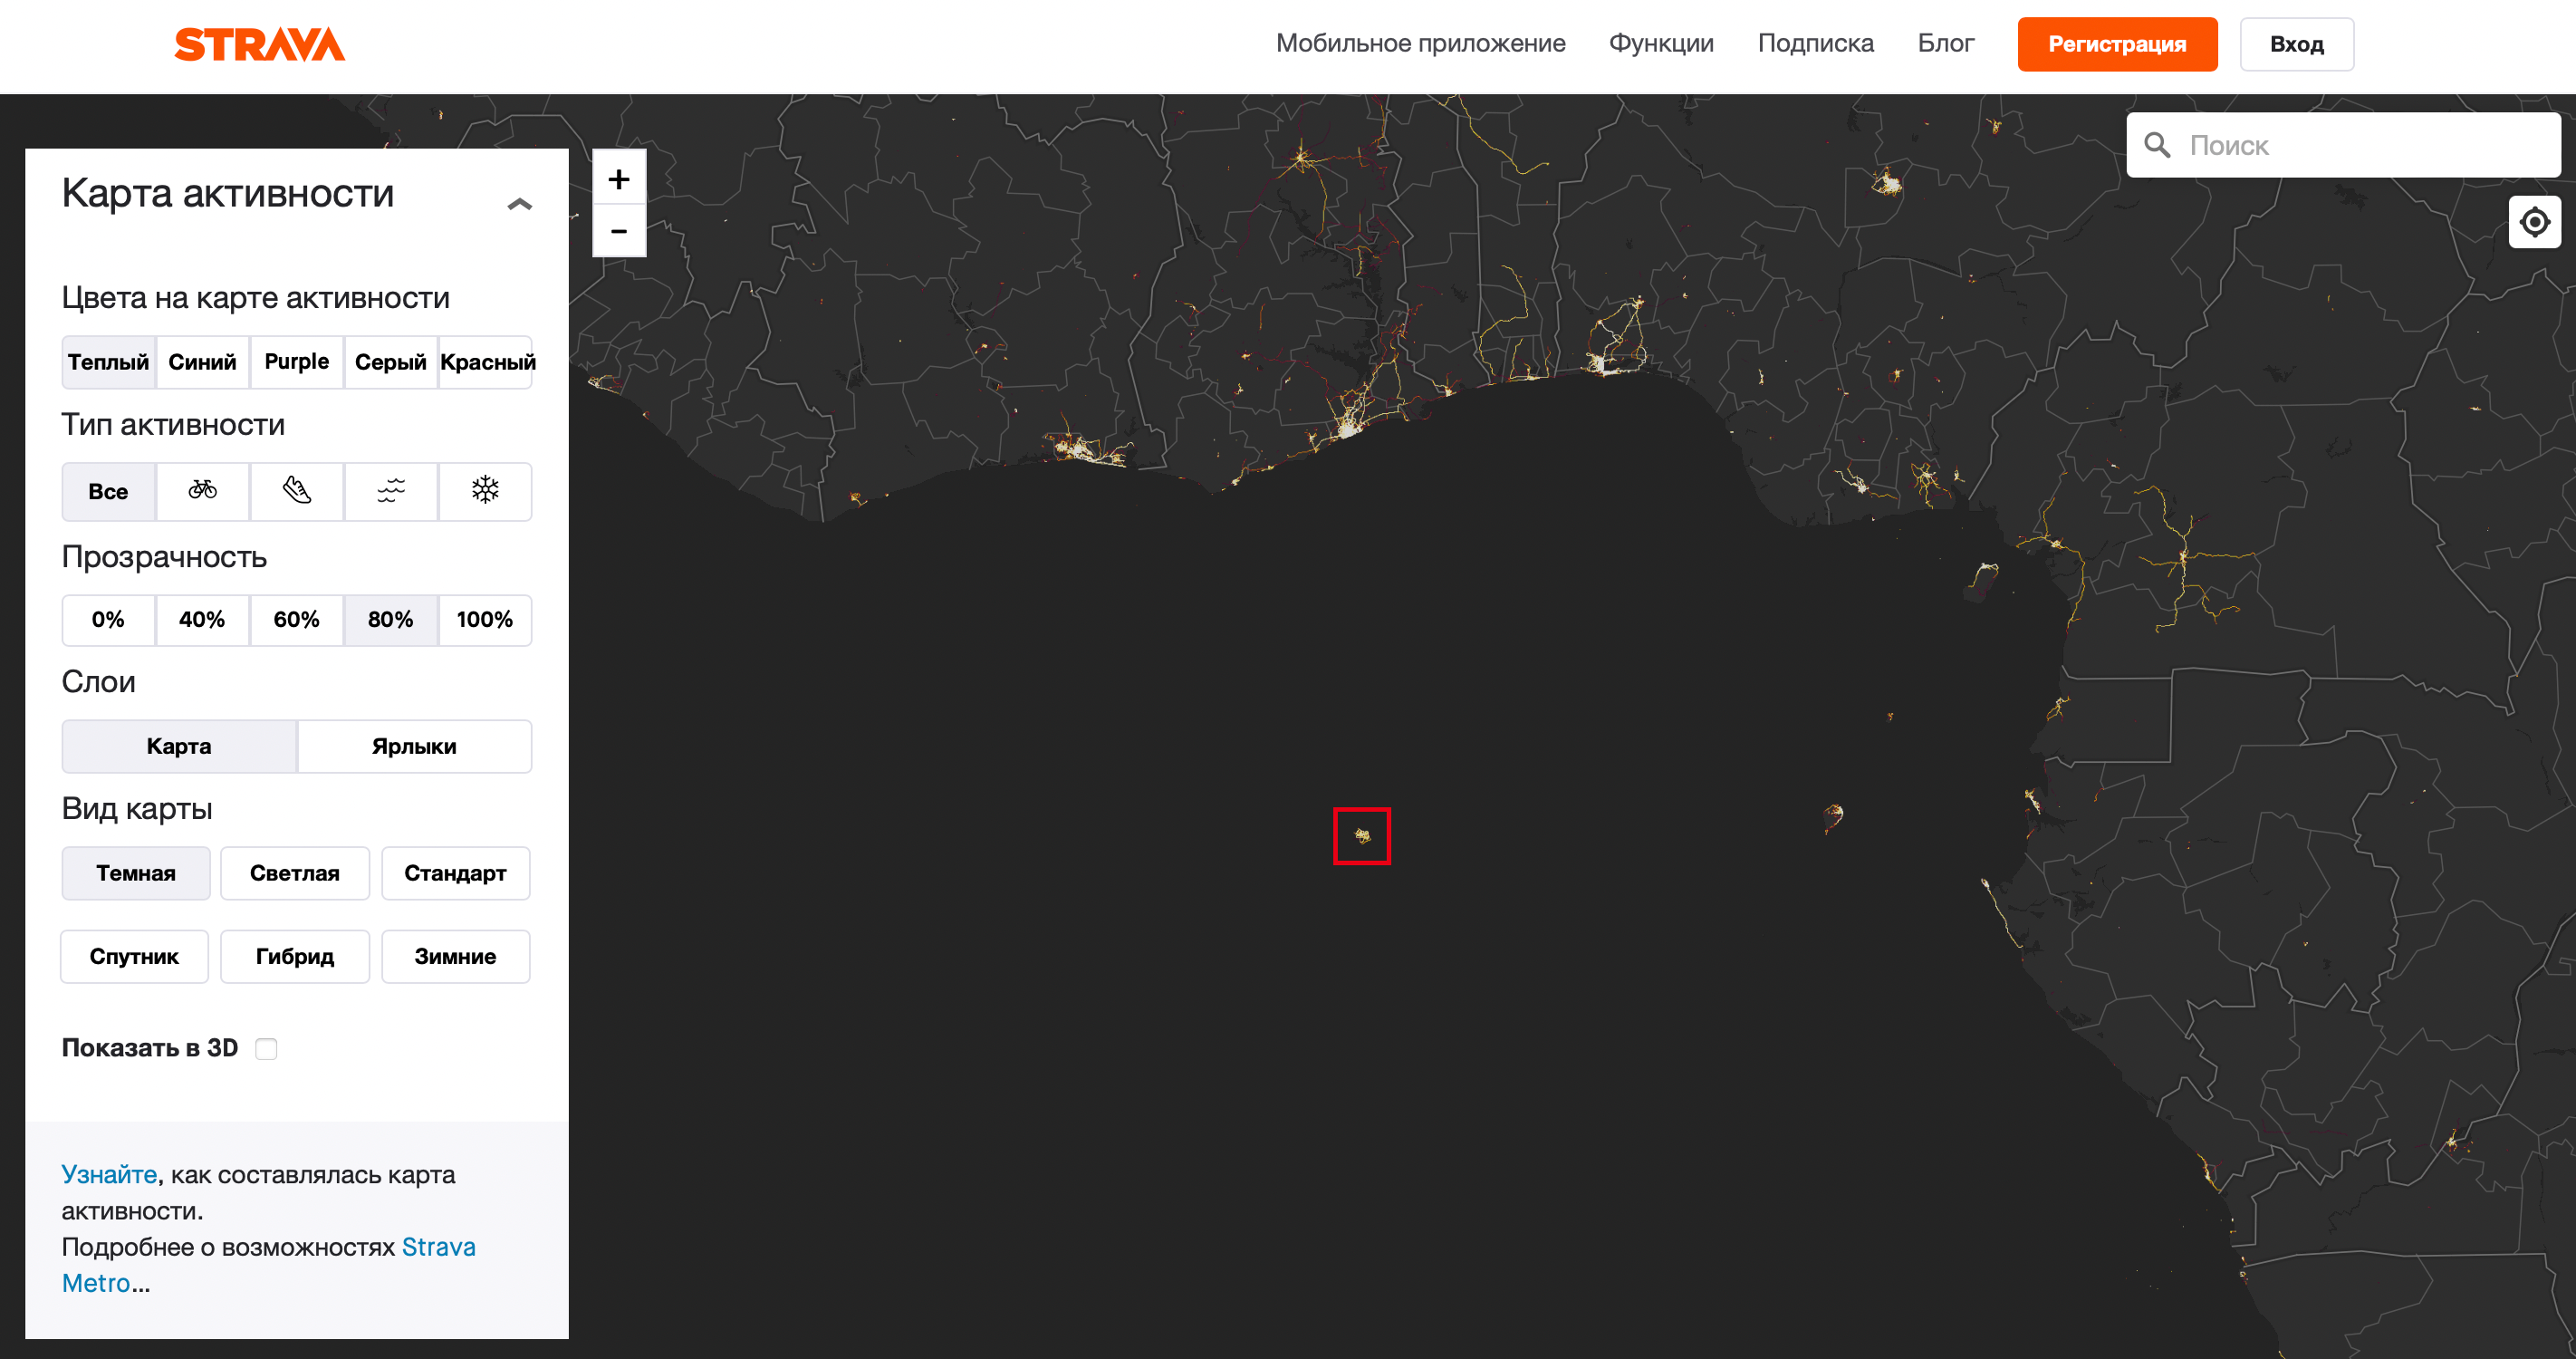2576x1359 pixels.
Task: Choose the Красный heatmap color
Action: point(487,362)
